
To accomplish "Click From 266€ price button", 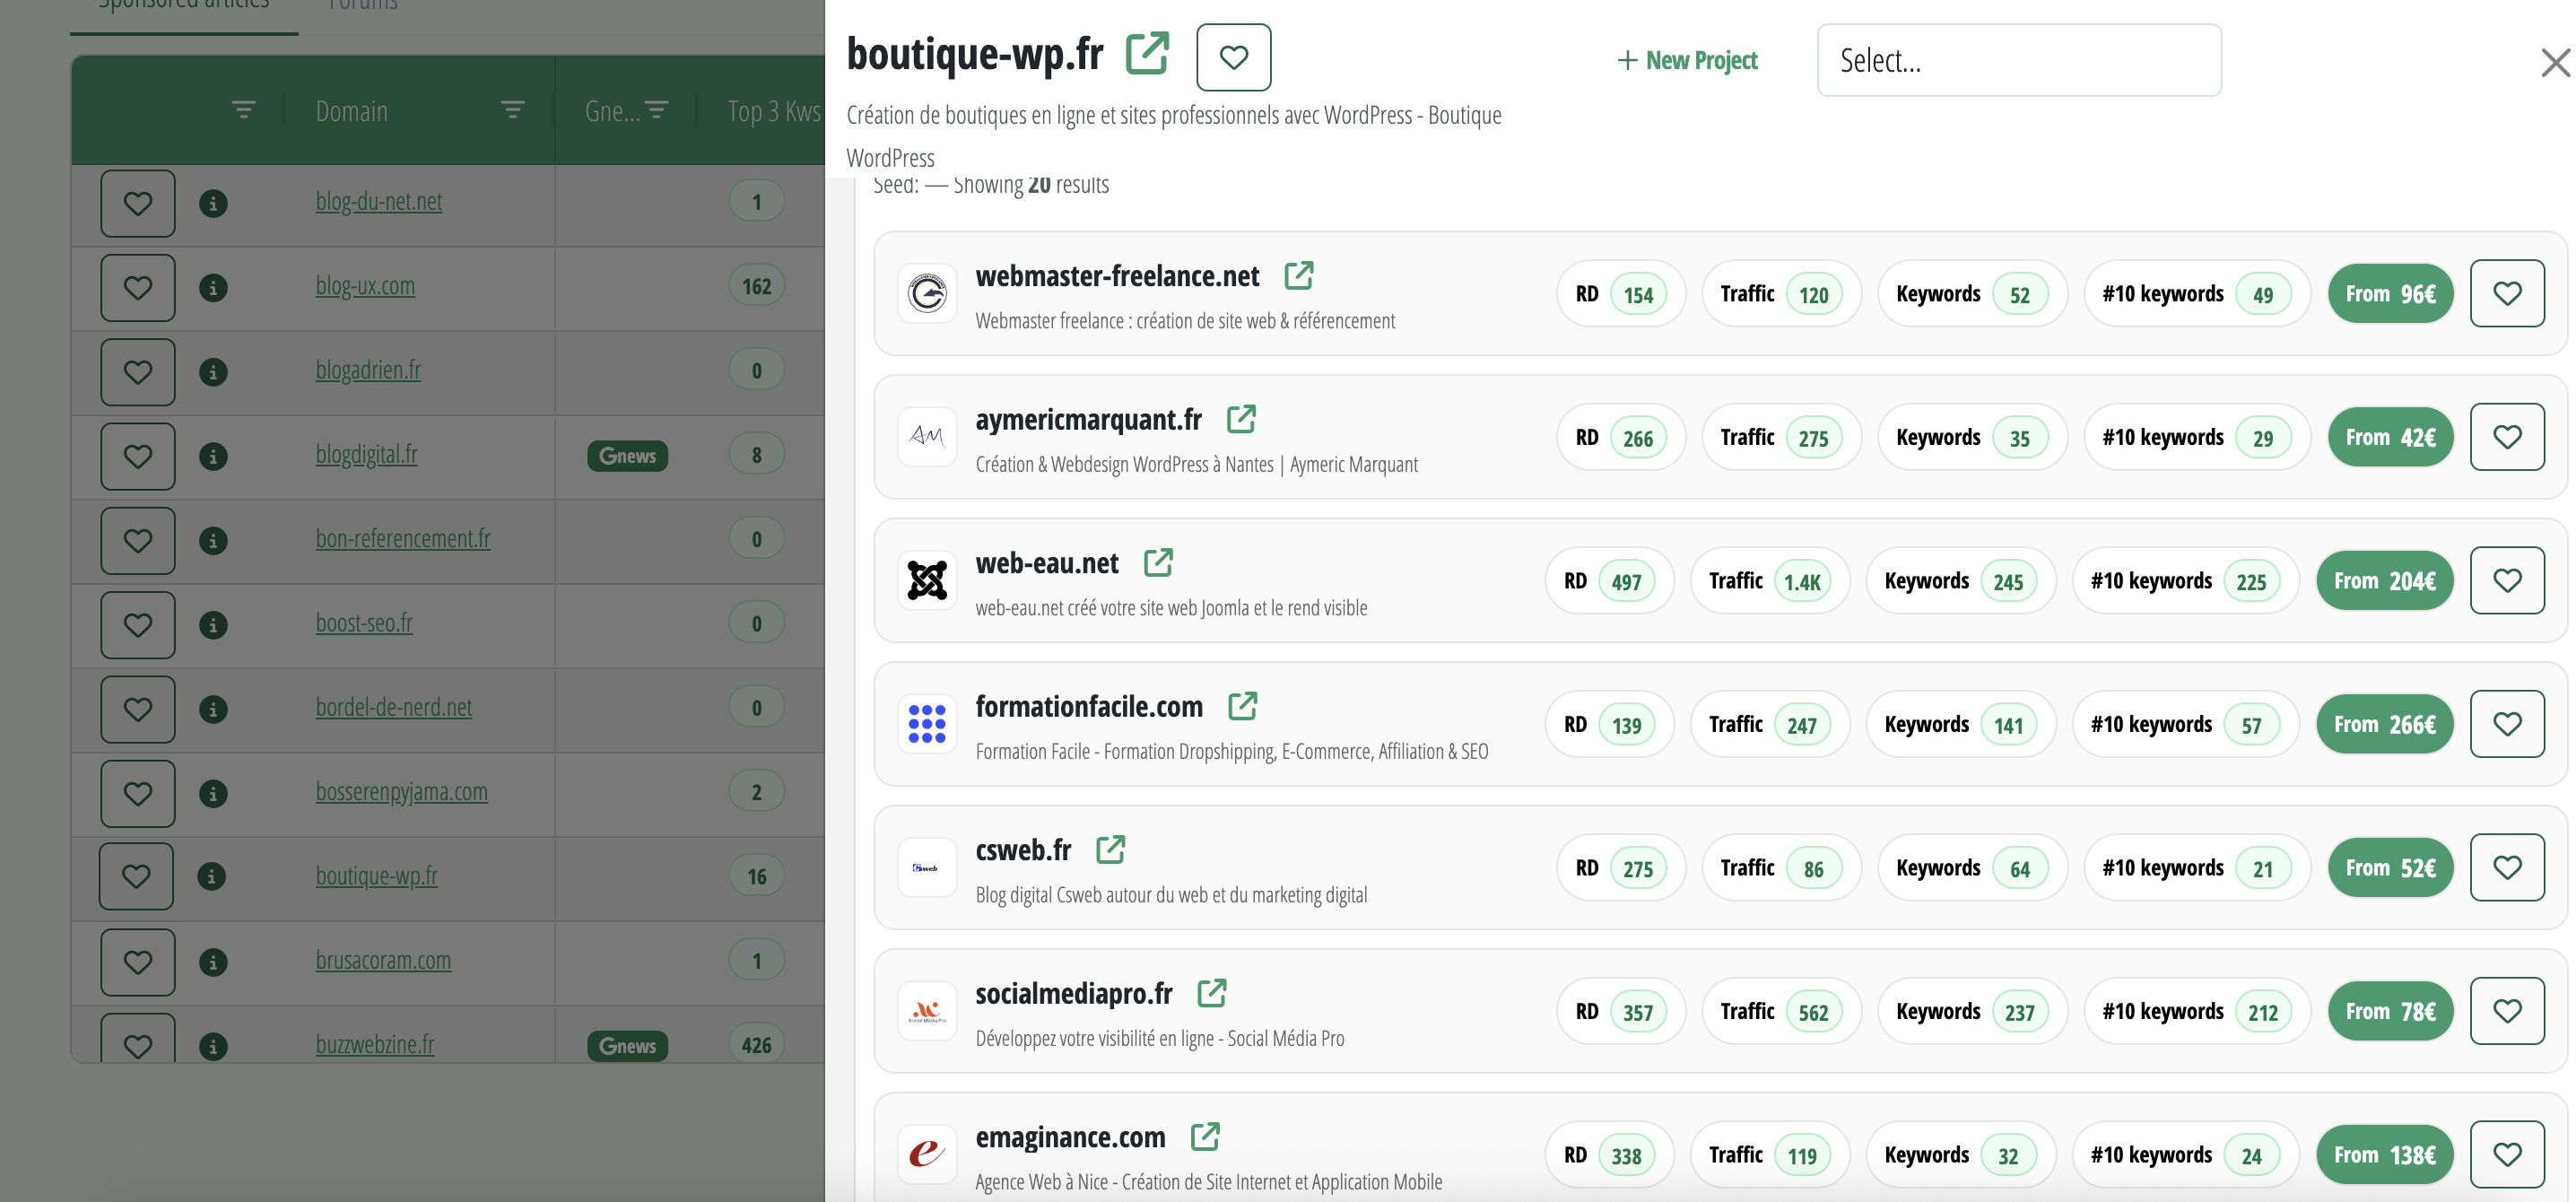I will [x=2384, y=724].
